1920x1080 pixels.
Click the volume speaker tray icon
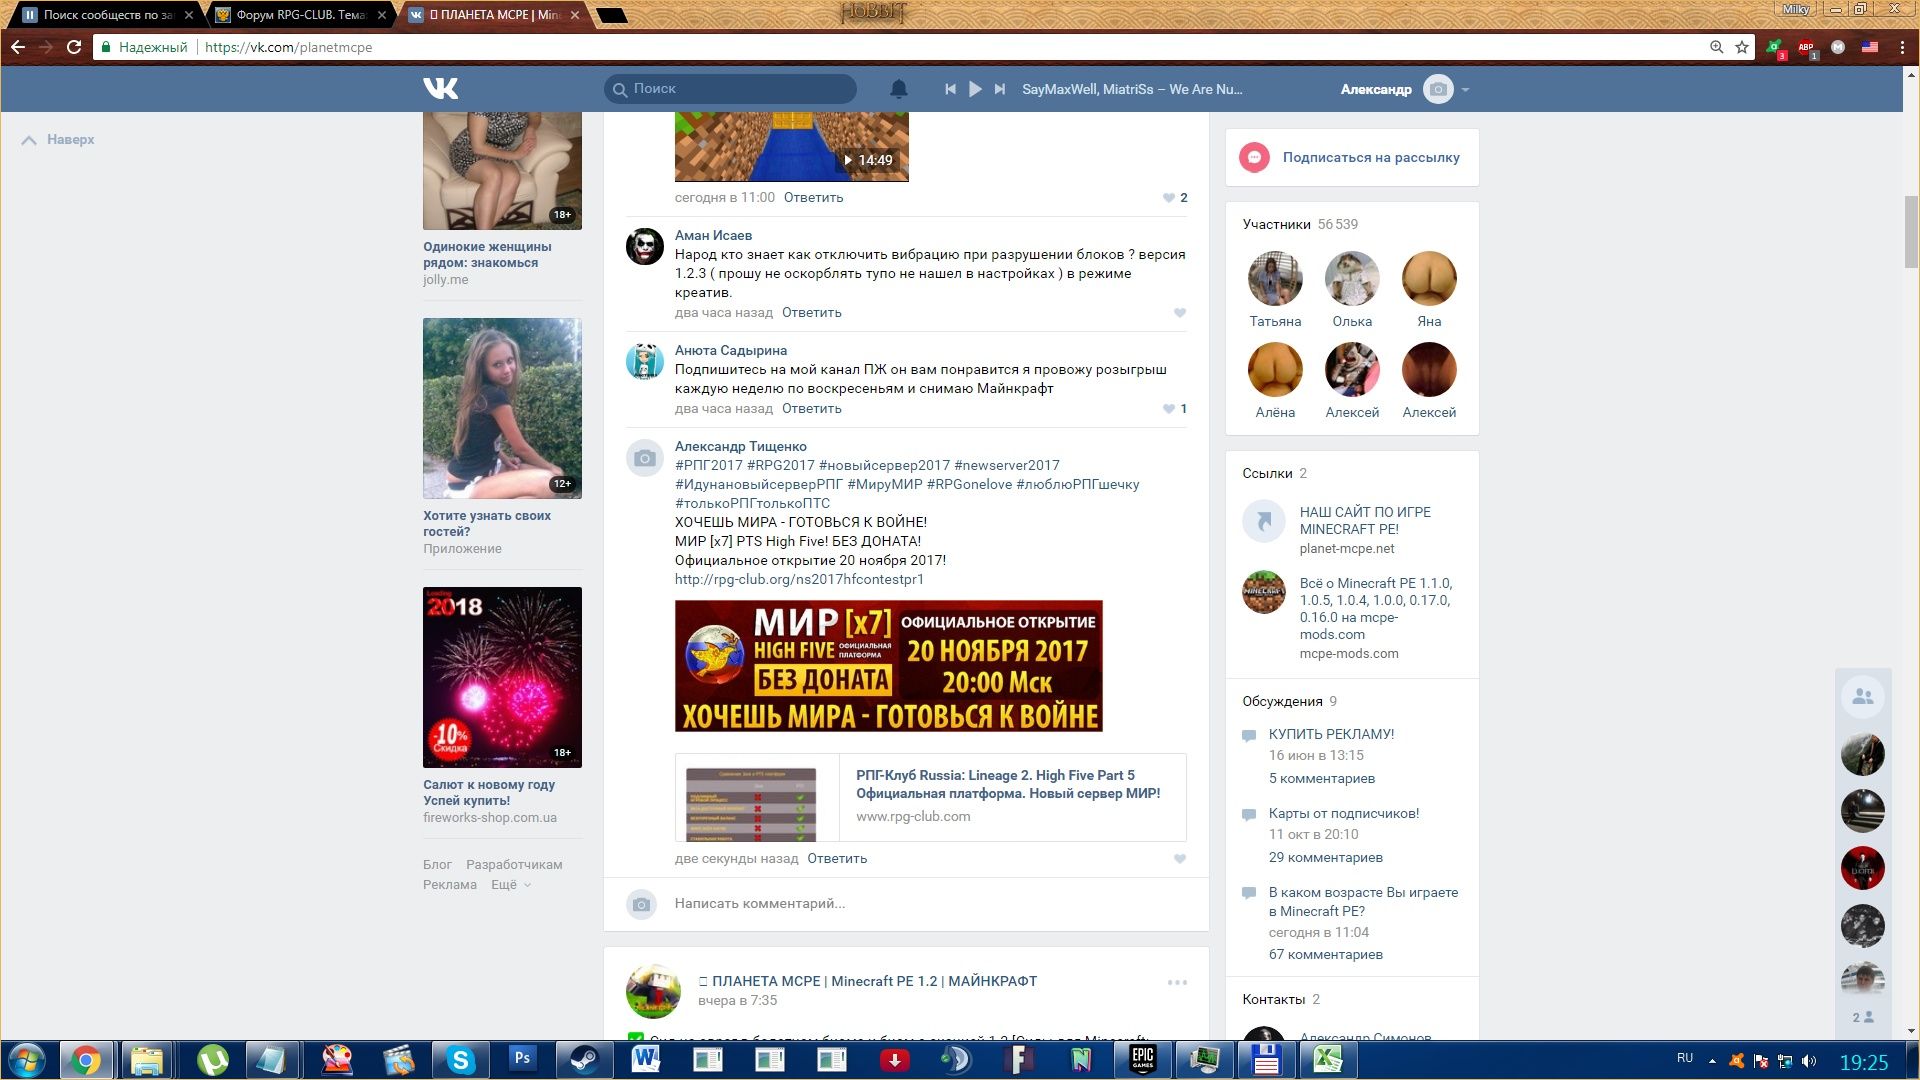(1809, 1061)
